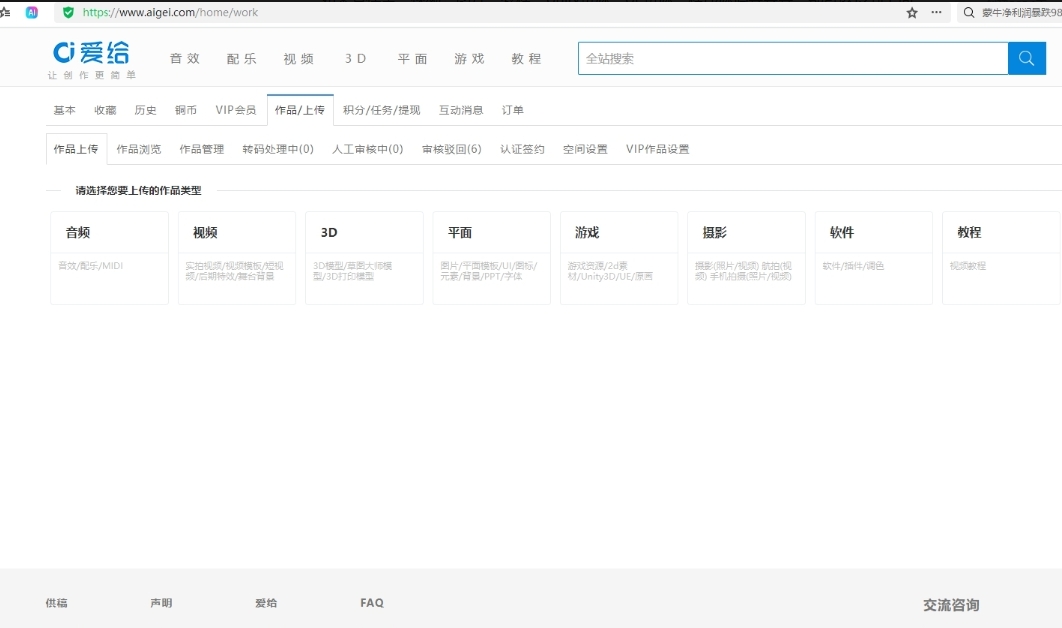1062x628 pixels.
Task: Click the 请选择您要上传的作品类型 heading text
Action: click(138, 190)
